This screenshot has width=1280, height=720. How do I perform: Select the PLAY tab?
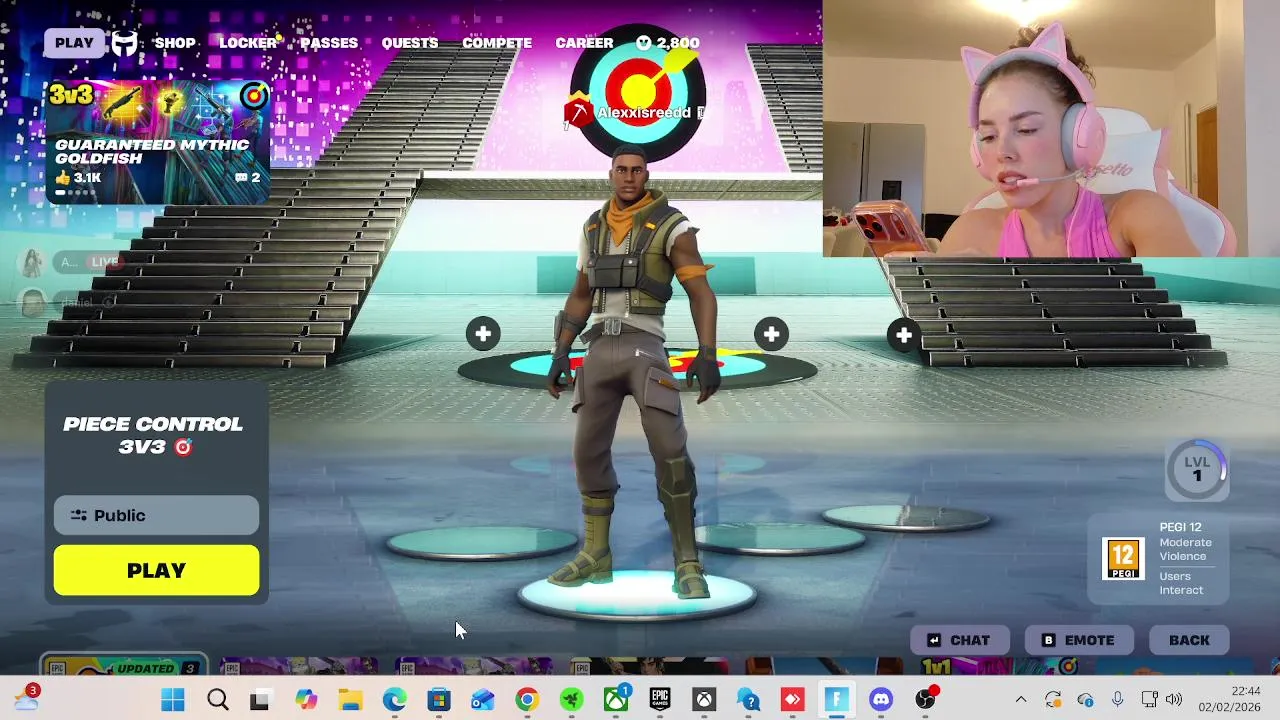(74, 43)
